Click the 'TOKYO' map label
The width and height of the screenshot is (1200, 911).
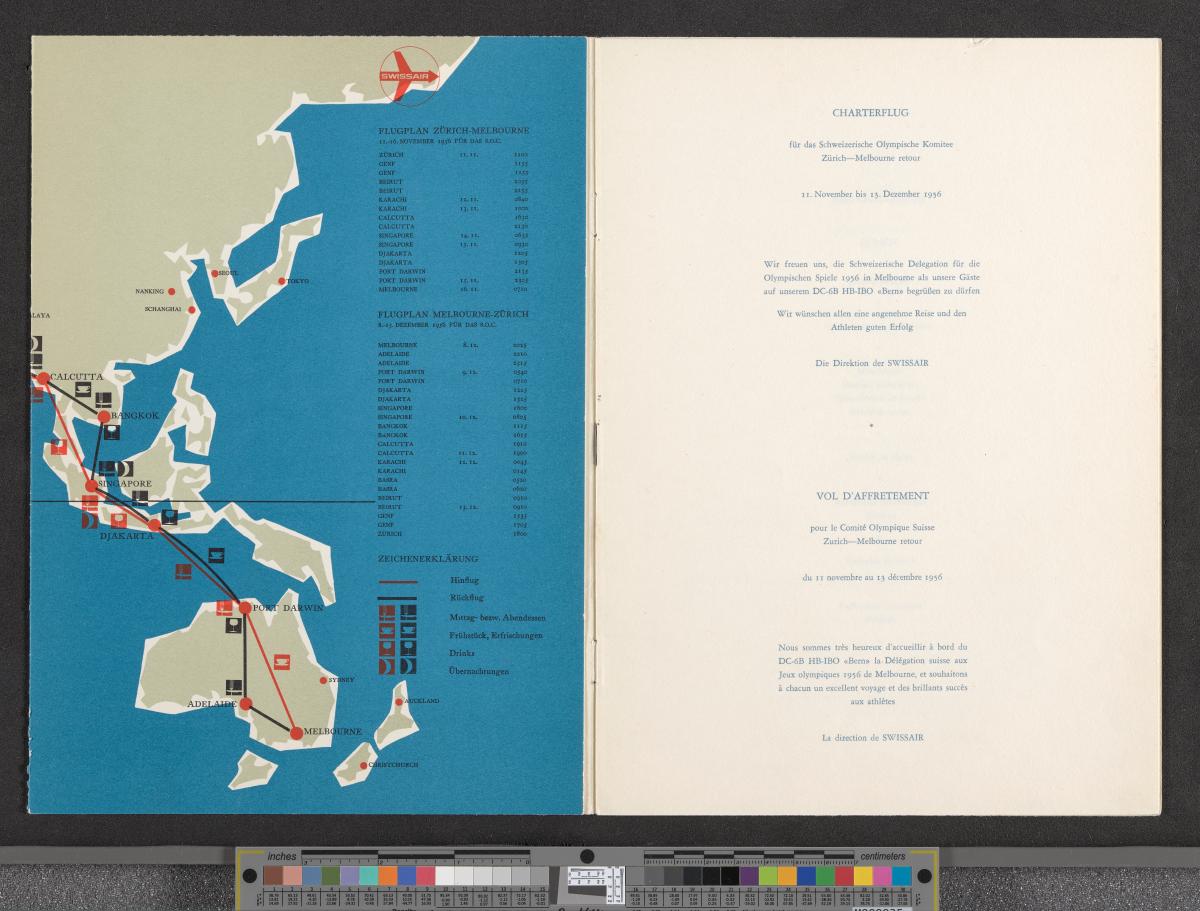tap(298, 281)
